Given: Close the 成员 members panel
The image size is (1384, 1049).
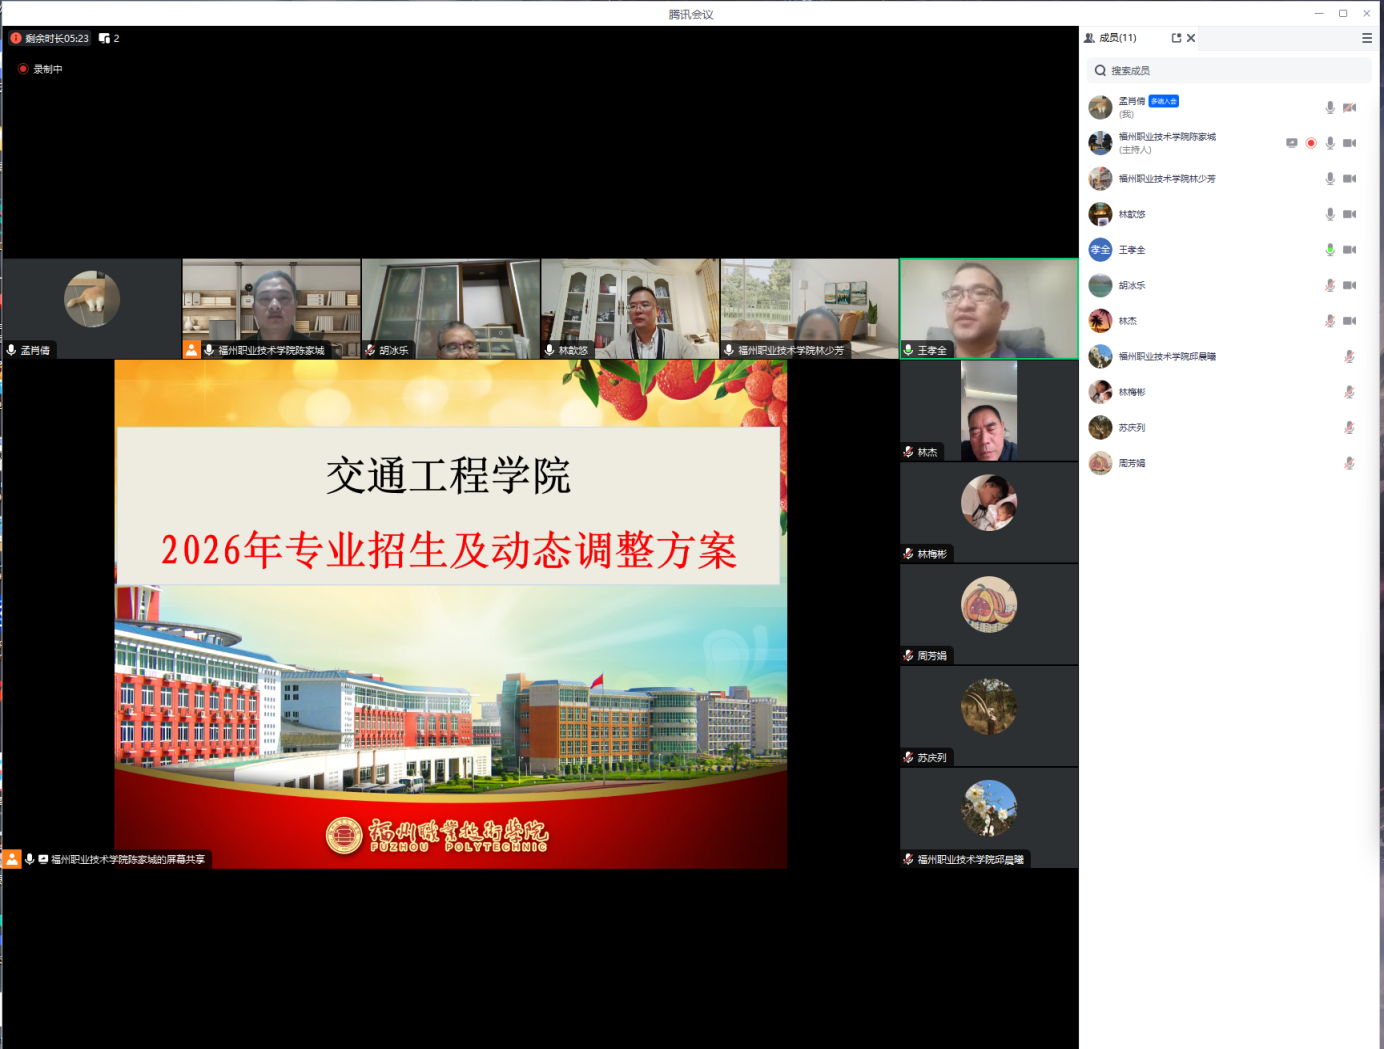Looking at the screenshot, I should click(1191, 38).
